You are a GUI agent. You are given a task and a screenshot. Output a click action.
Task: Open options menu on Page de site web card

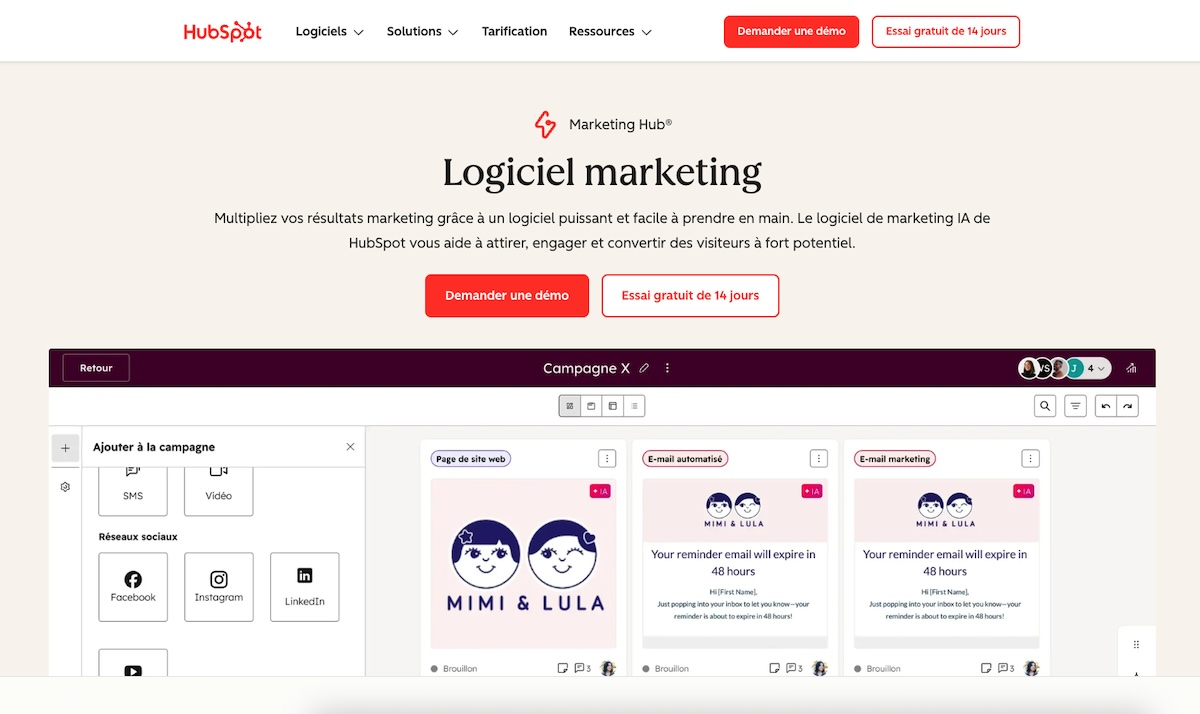click(607, 458)
